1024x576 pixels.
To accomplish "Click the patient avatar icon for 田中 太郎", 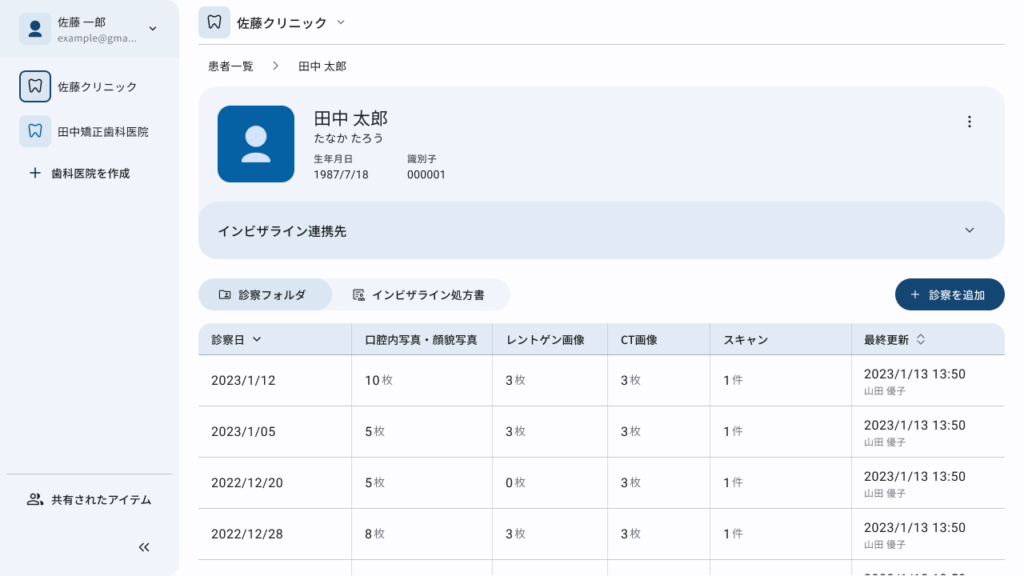I will 256,144.
